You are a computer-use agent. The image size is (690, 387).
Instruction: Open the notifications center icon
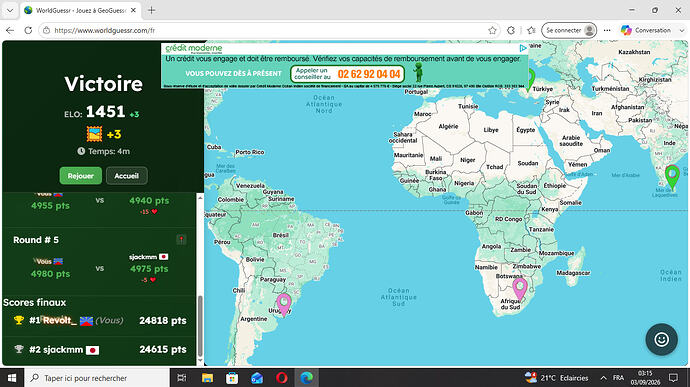[x=673, y=378]
